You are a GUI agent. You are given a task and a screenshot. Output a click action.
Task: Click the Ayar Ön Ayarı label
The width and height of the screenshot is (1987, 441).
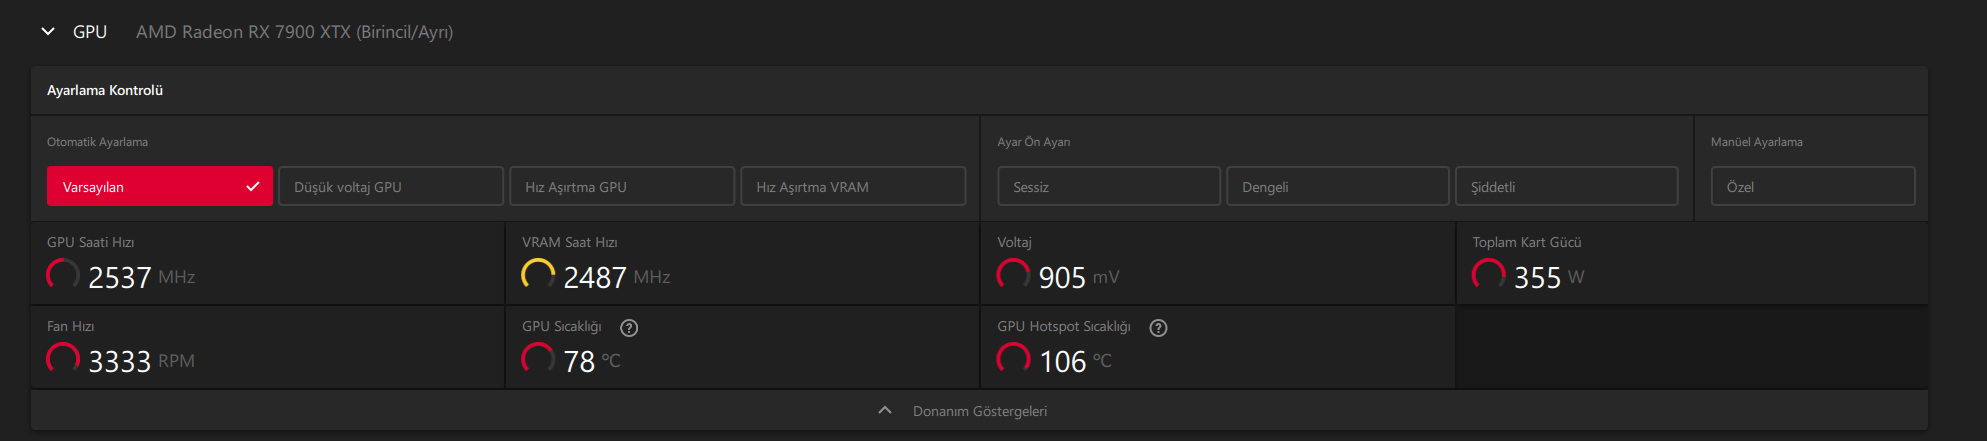tap(1033, 142)
